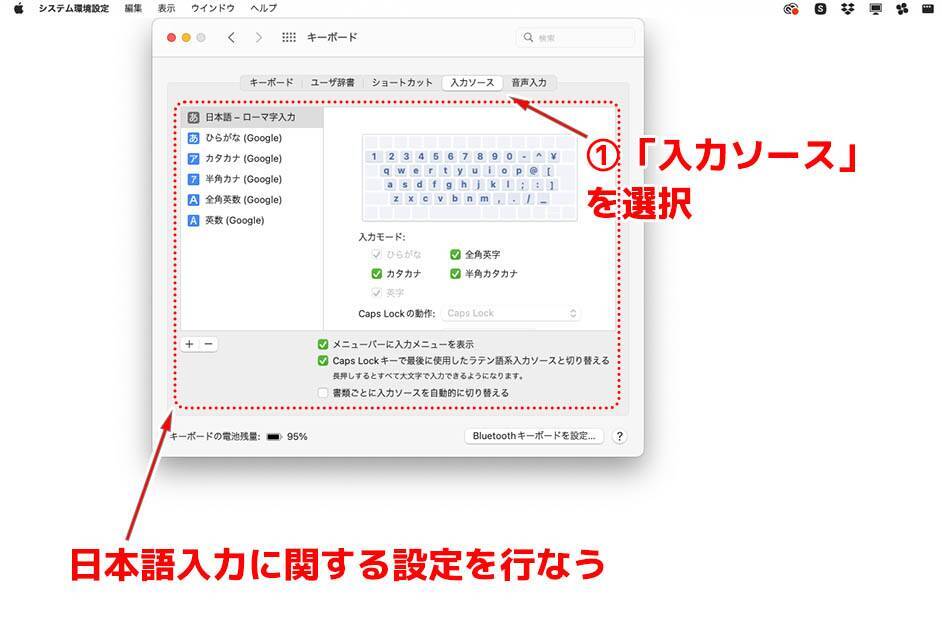Open the ヘルプ menu

click(264, 8)
